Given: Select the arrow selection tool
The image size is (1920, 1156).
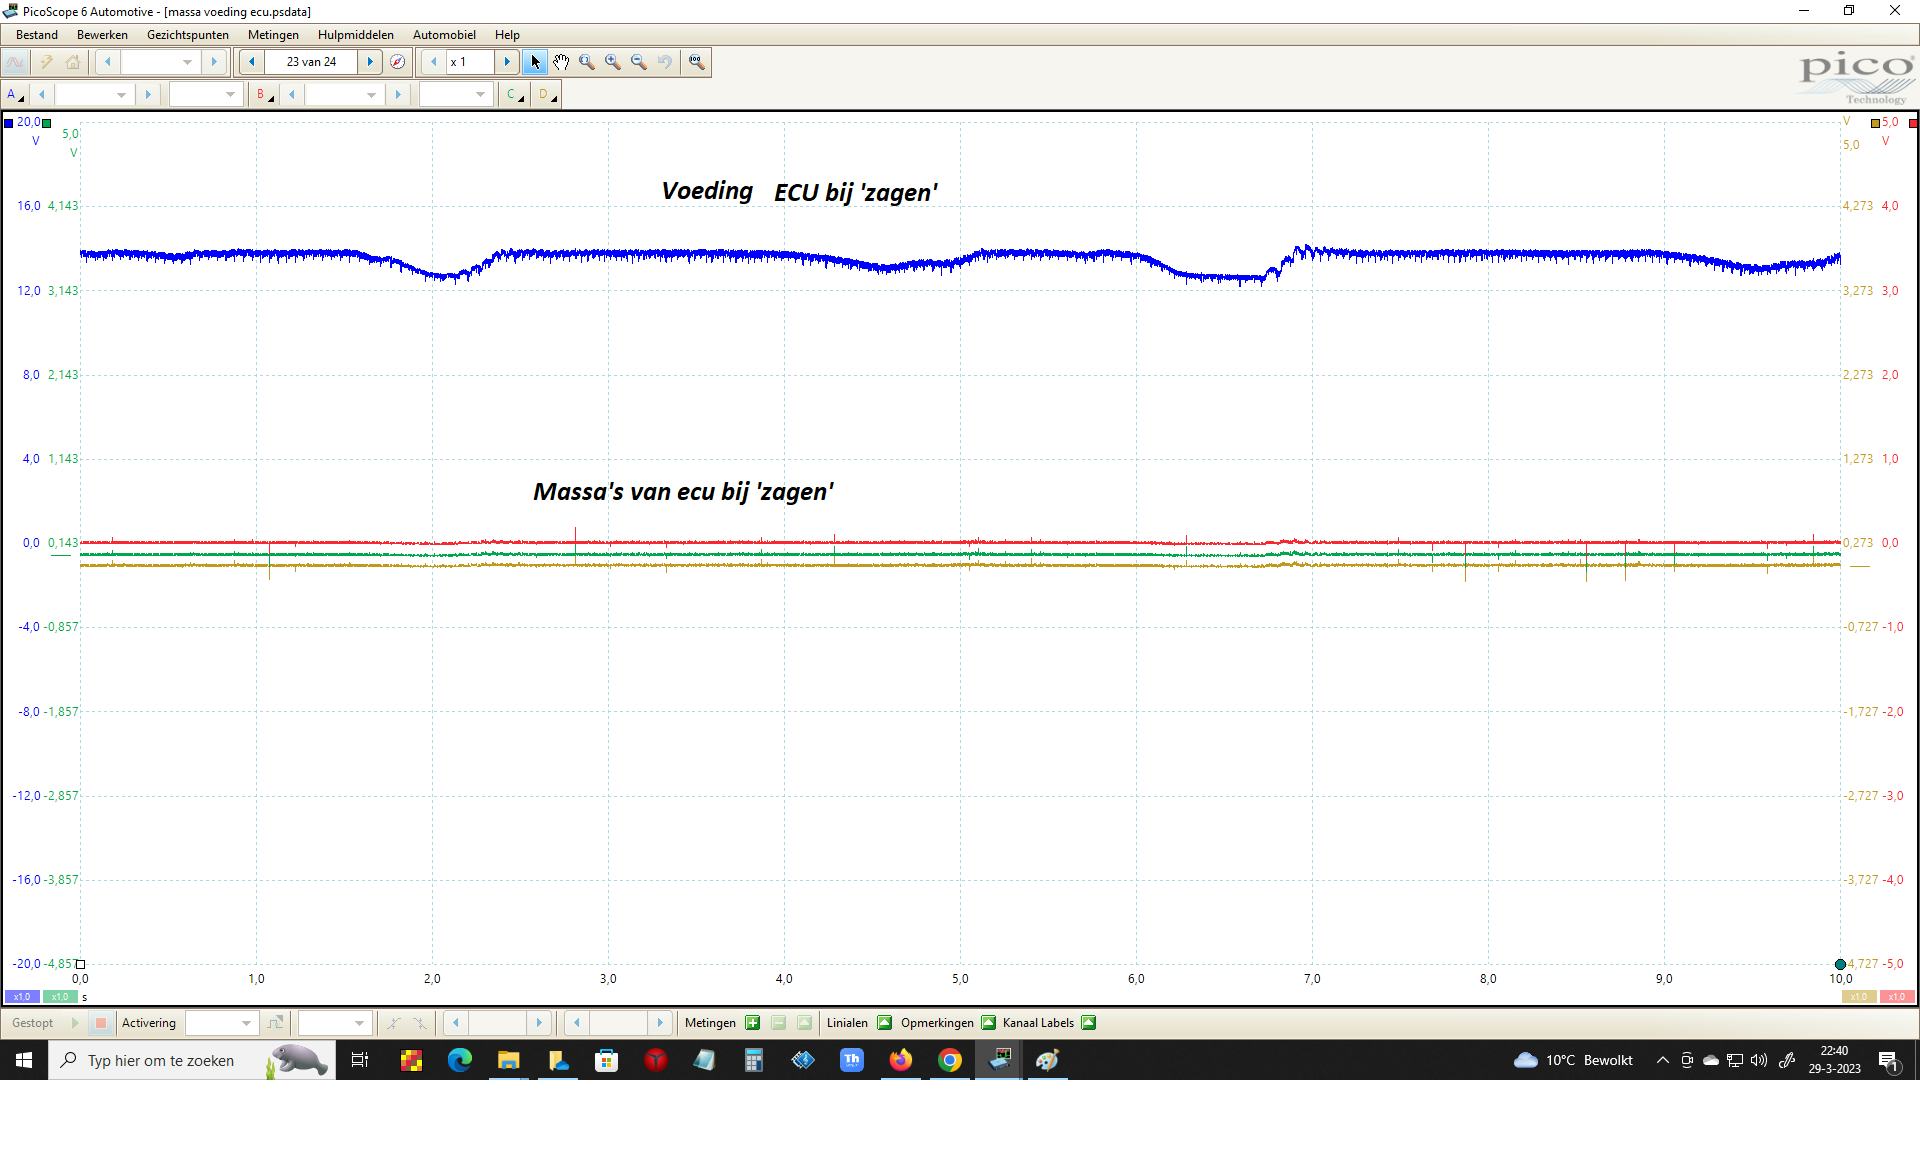Looking at the screenshot, I should pyautogui.click(x=535, y=62).
